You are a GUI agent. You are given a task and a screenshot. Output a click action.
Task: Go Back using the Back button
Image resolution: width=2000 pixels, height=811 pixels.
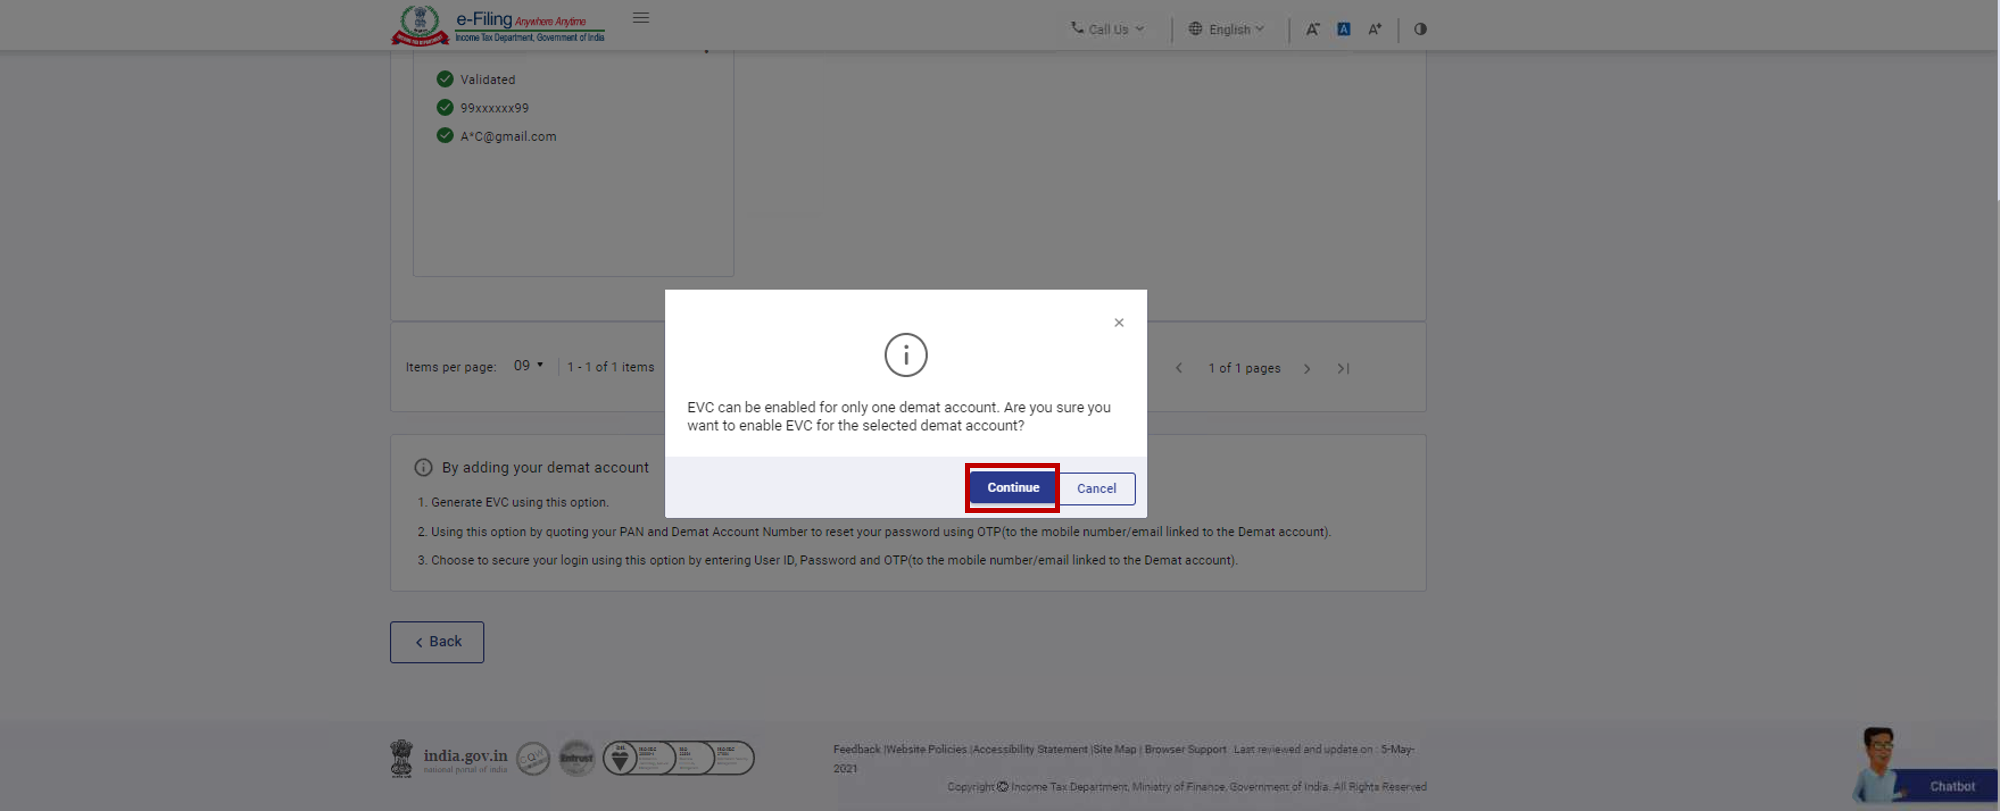point(437,642)
